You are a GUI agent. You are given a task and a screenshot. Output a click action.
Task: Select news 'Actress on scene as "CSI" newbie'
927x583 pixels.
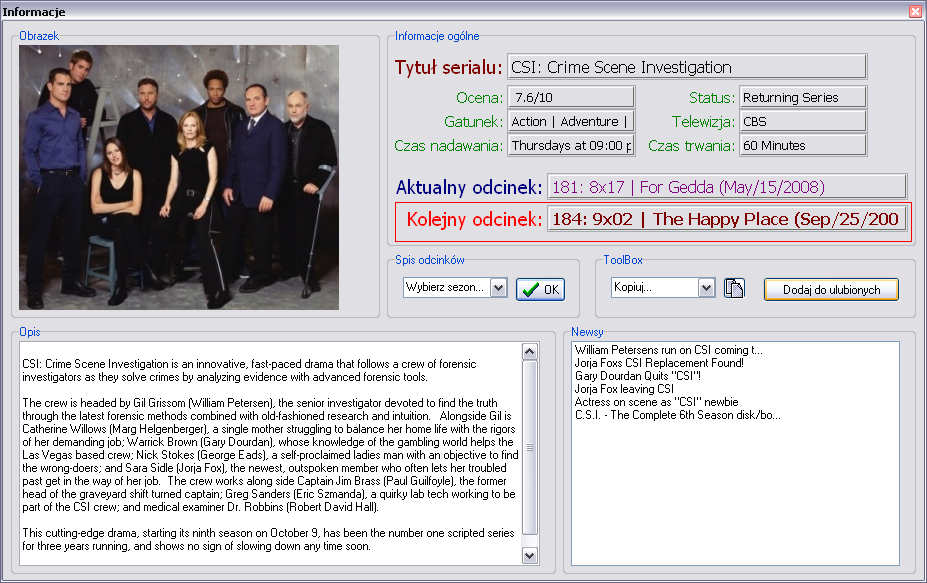coord(657,402)
